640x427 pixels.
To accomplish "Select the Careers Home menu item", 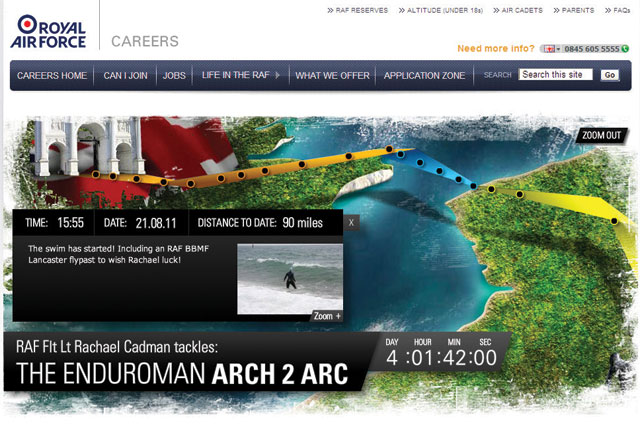I will [52, 76].
